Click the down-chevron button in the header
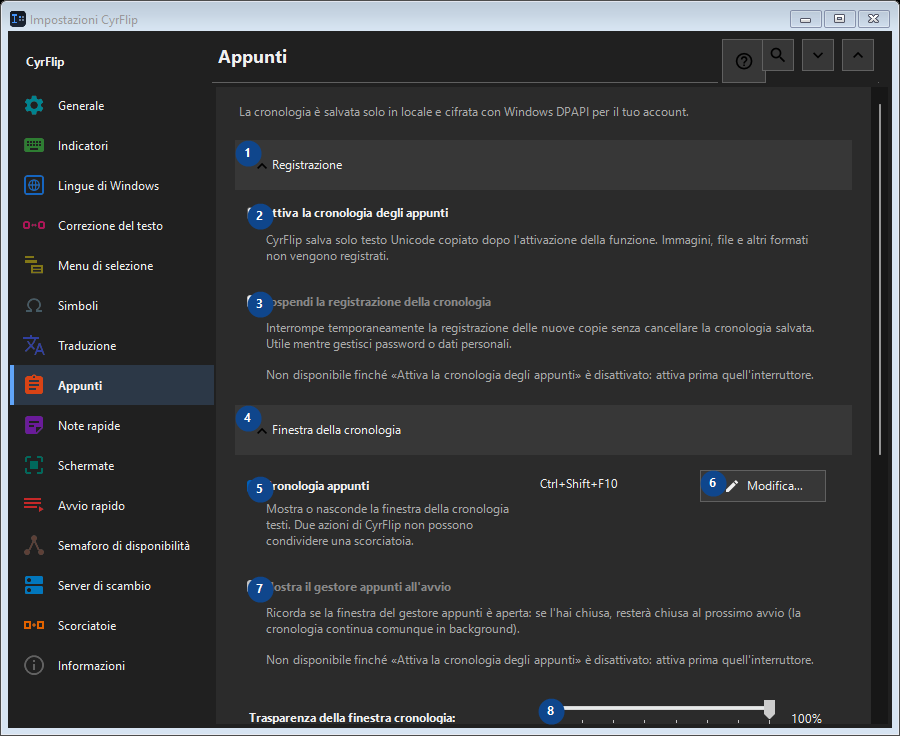 tap(818, 55)
